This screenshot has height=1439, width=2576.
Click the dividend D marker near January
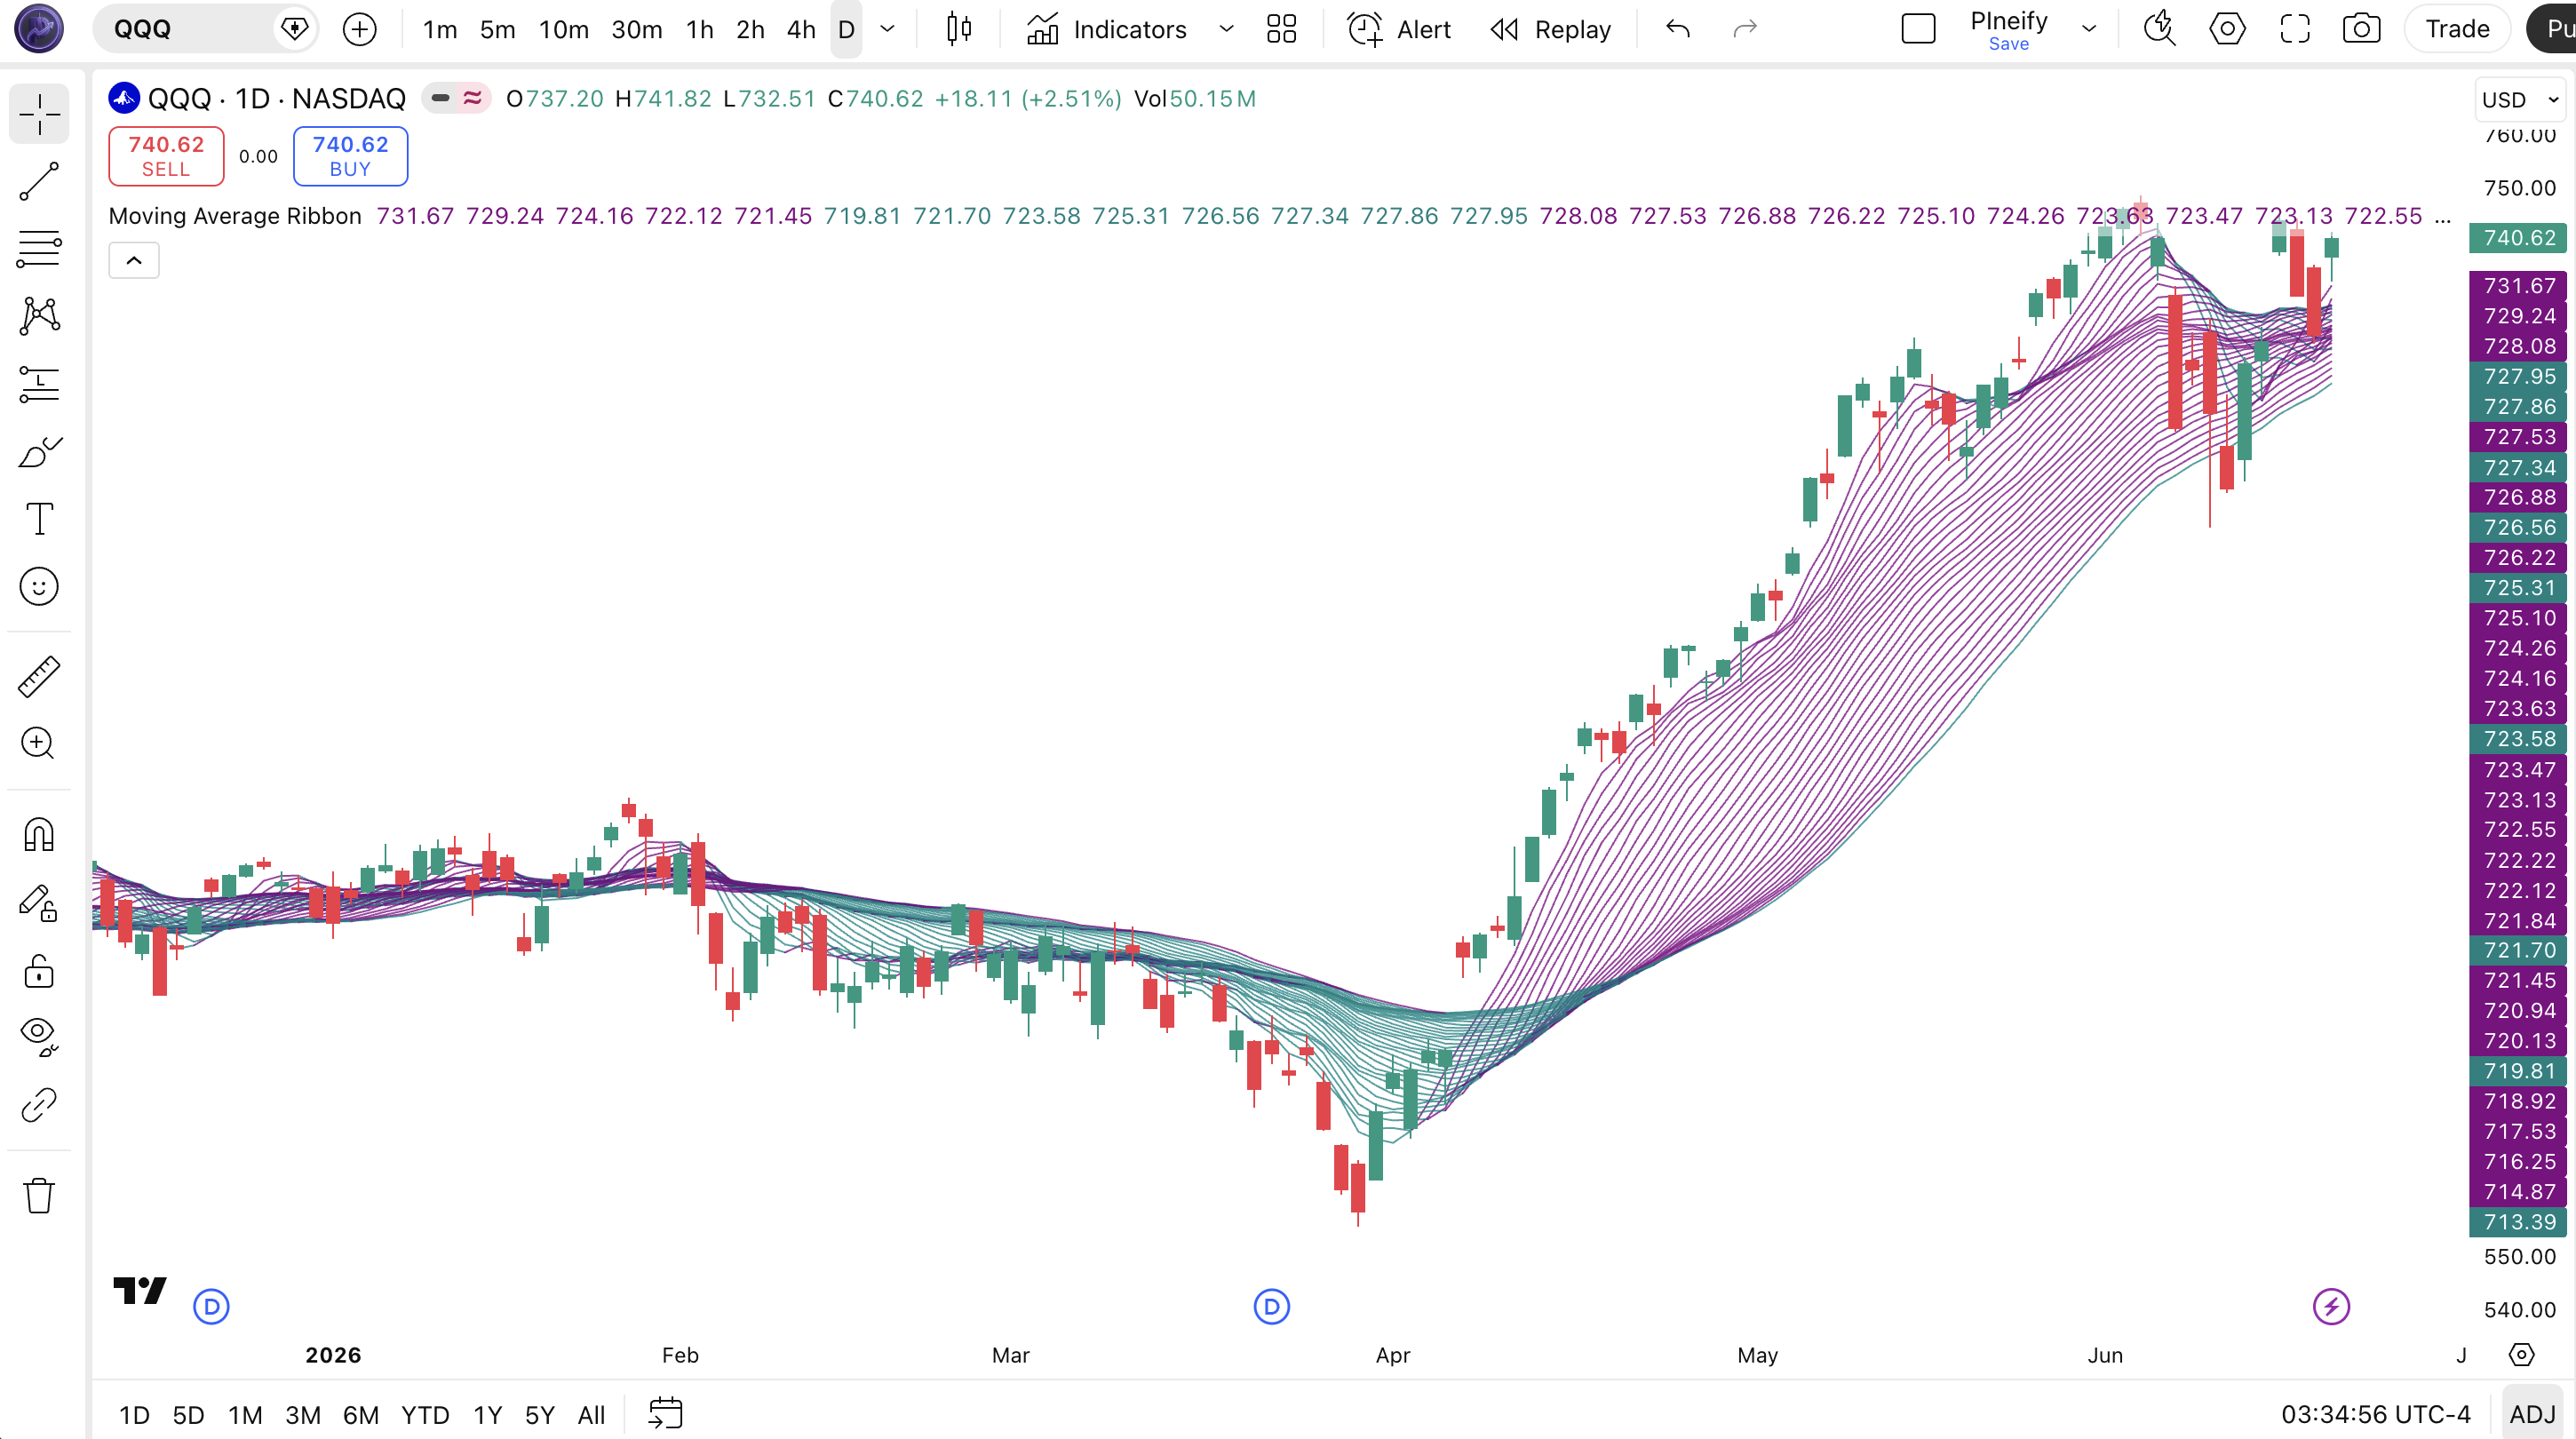click(211, 1306)
